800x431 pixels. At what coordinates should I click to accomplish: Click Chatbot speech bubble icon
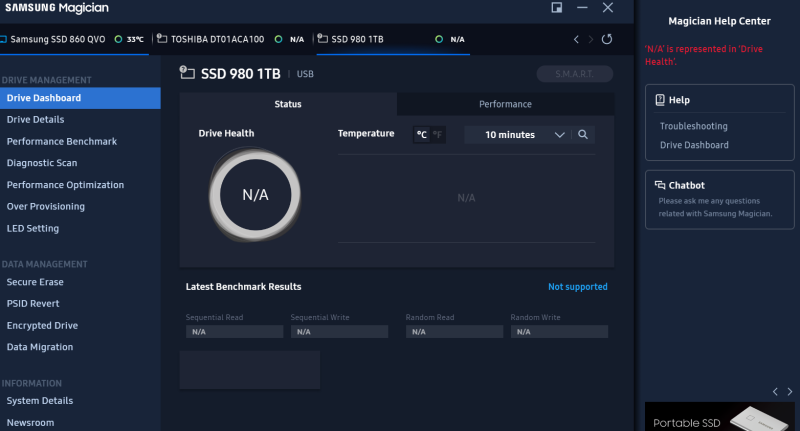pyautogui.click(x=660, y=185)
